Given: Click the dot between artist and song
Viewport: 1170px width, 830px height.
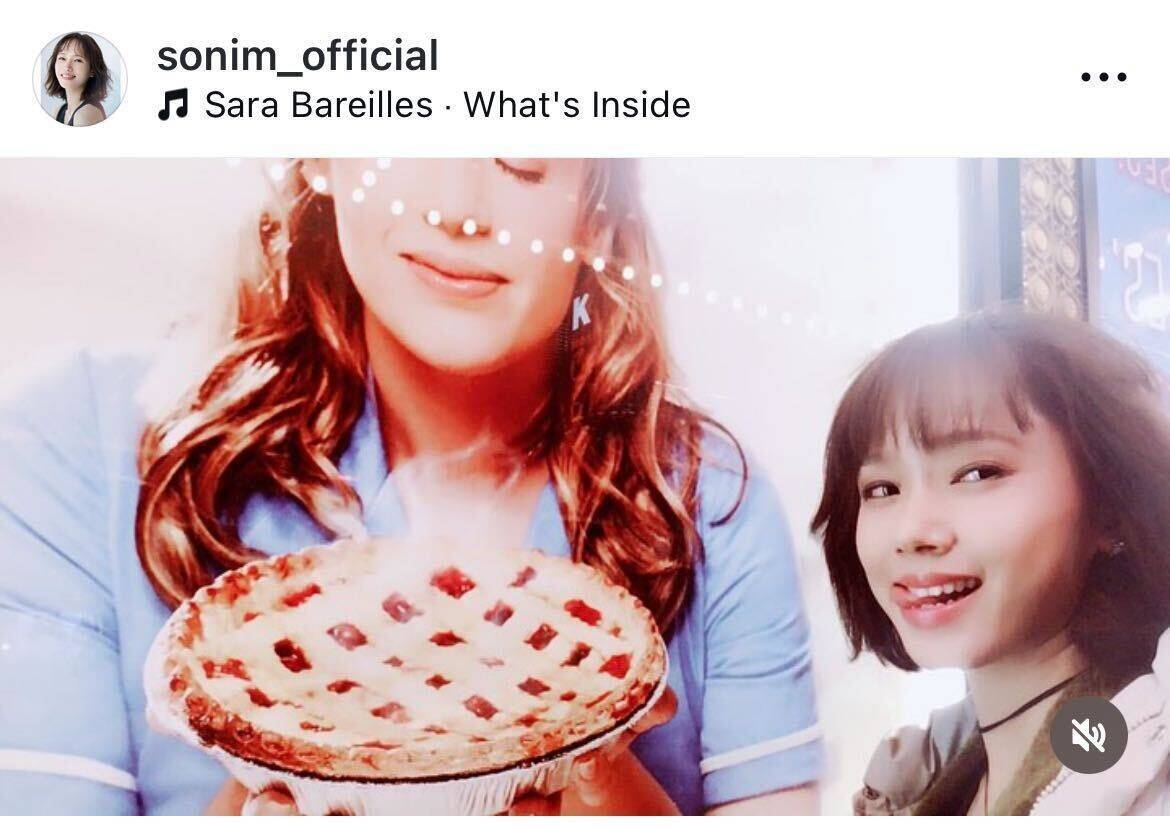Looking at the screenshot, I should point(448,106).
